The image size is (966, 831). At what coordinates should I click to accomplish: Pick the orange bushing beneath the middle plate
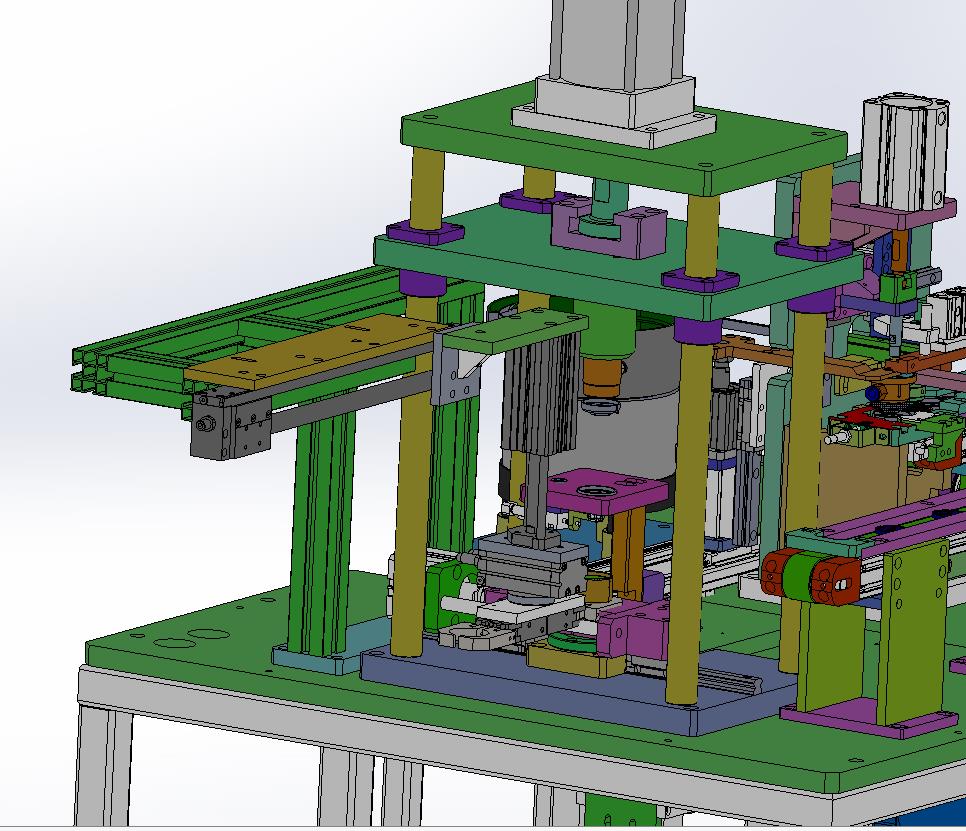click(602, 378)
